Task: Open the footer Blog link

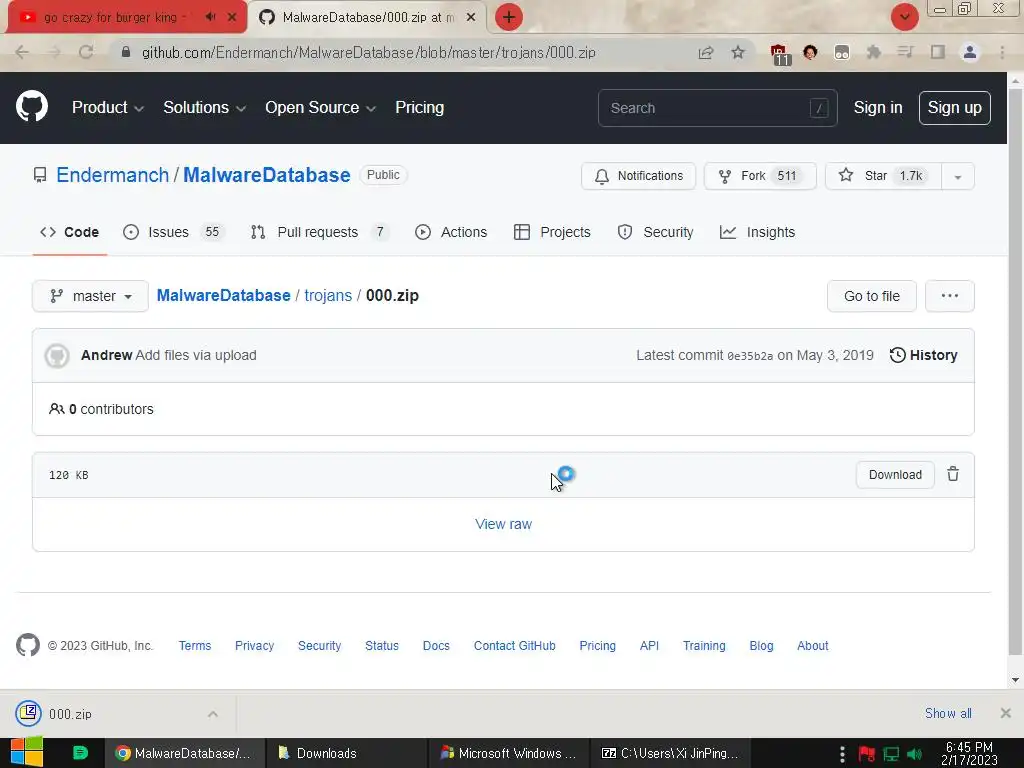Action: click(x=761, y=645)
